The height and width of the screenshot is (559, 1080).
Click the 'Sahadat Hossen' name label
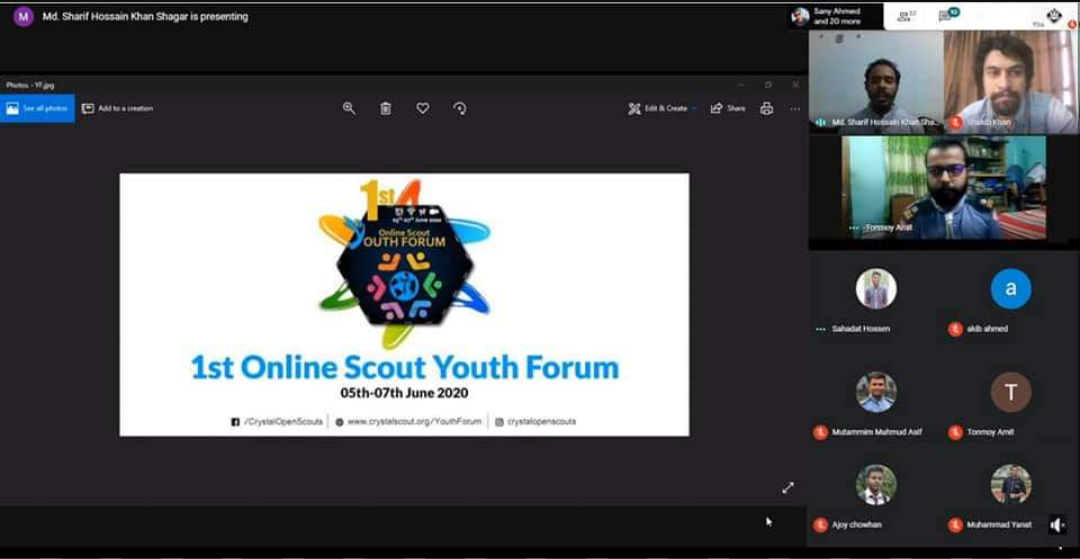click(861, 329)
